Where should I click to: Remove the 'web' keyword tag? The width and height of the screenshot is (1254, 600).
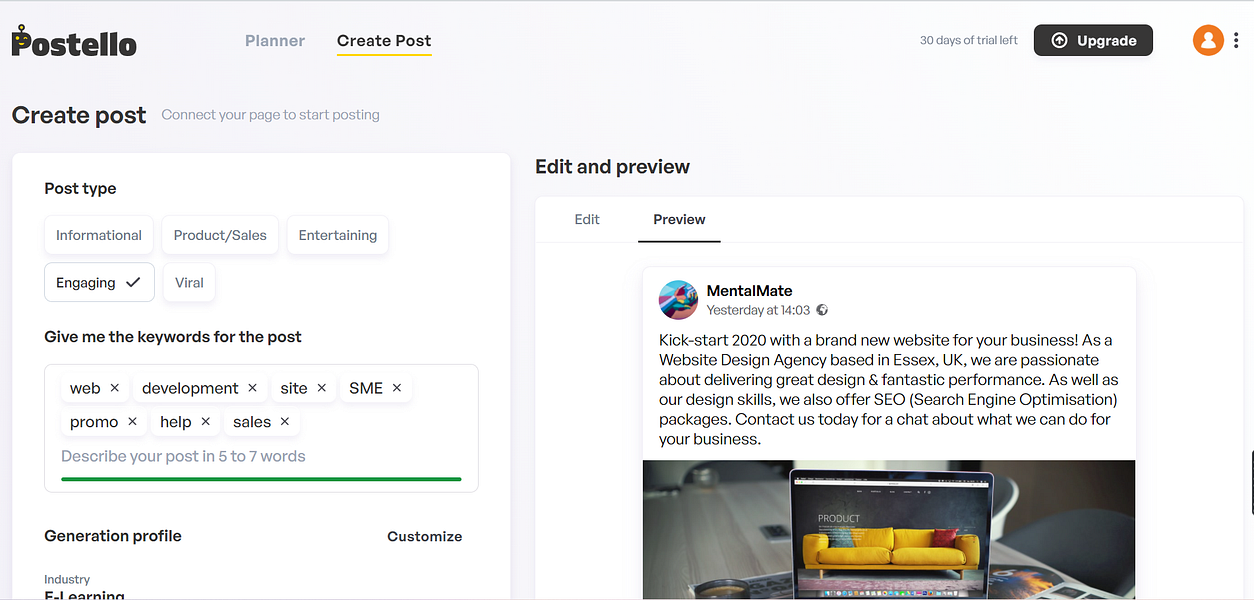tap(115, 388)
